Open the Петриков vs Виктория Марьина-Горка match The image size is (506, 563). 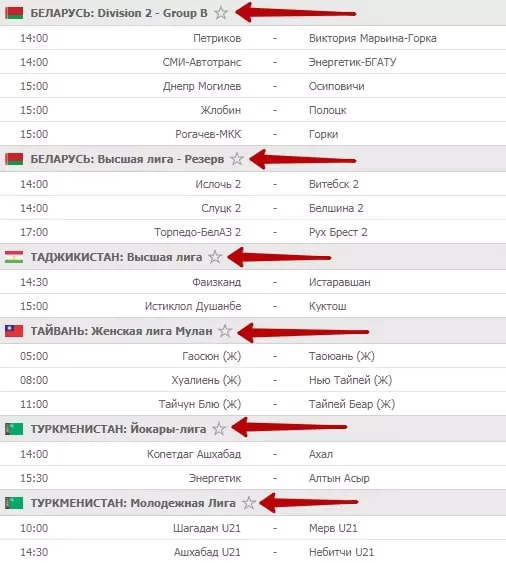253,38
